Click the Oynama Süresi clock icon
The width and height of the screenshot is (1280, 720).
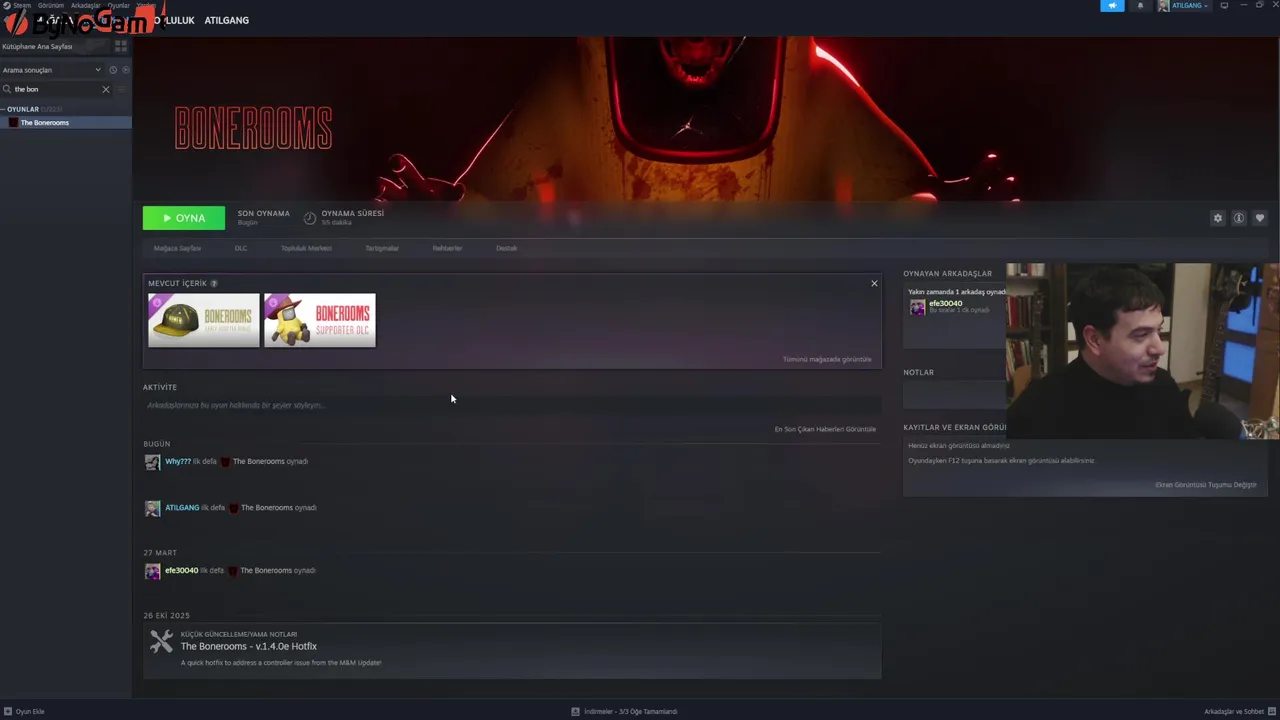(310, 218)
